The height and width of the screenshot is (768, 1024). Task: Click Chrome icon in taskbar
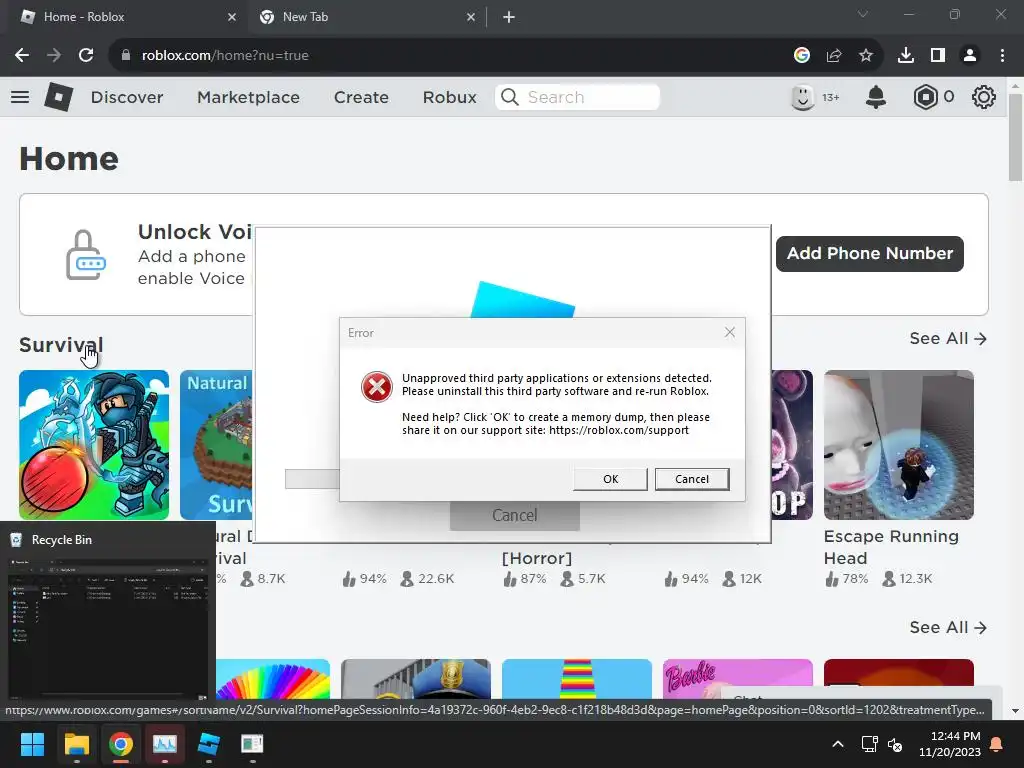point(121,744)
